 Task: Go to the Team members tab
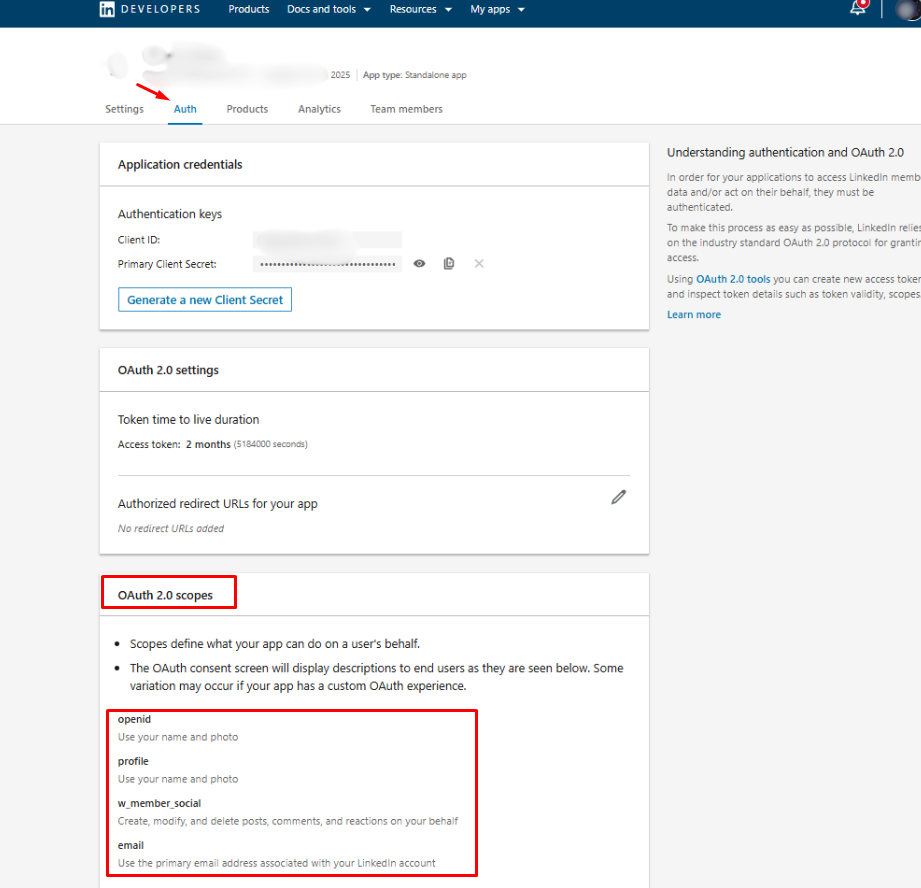pyautogui.click(x=406, y=109)
